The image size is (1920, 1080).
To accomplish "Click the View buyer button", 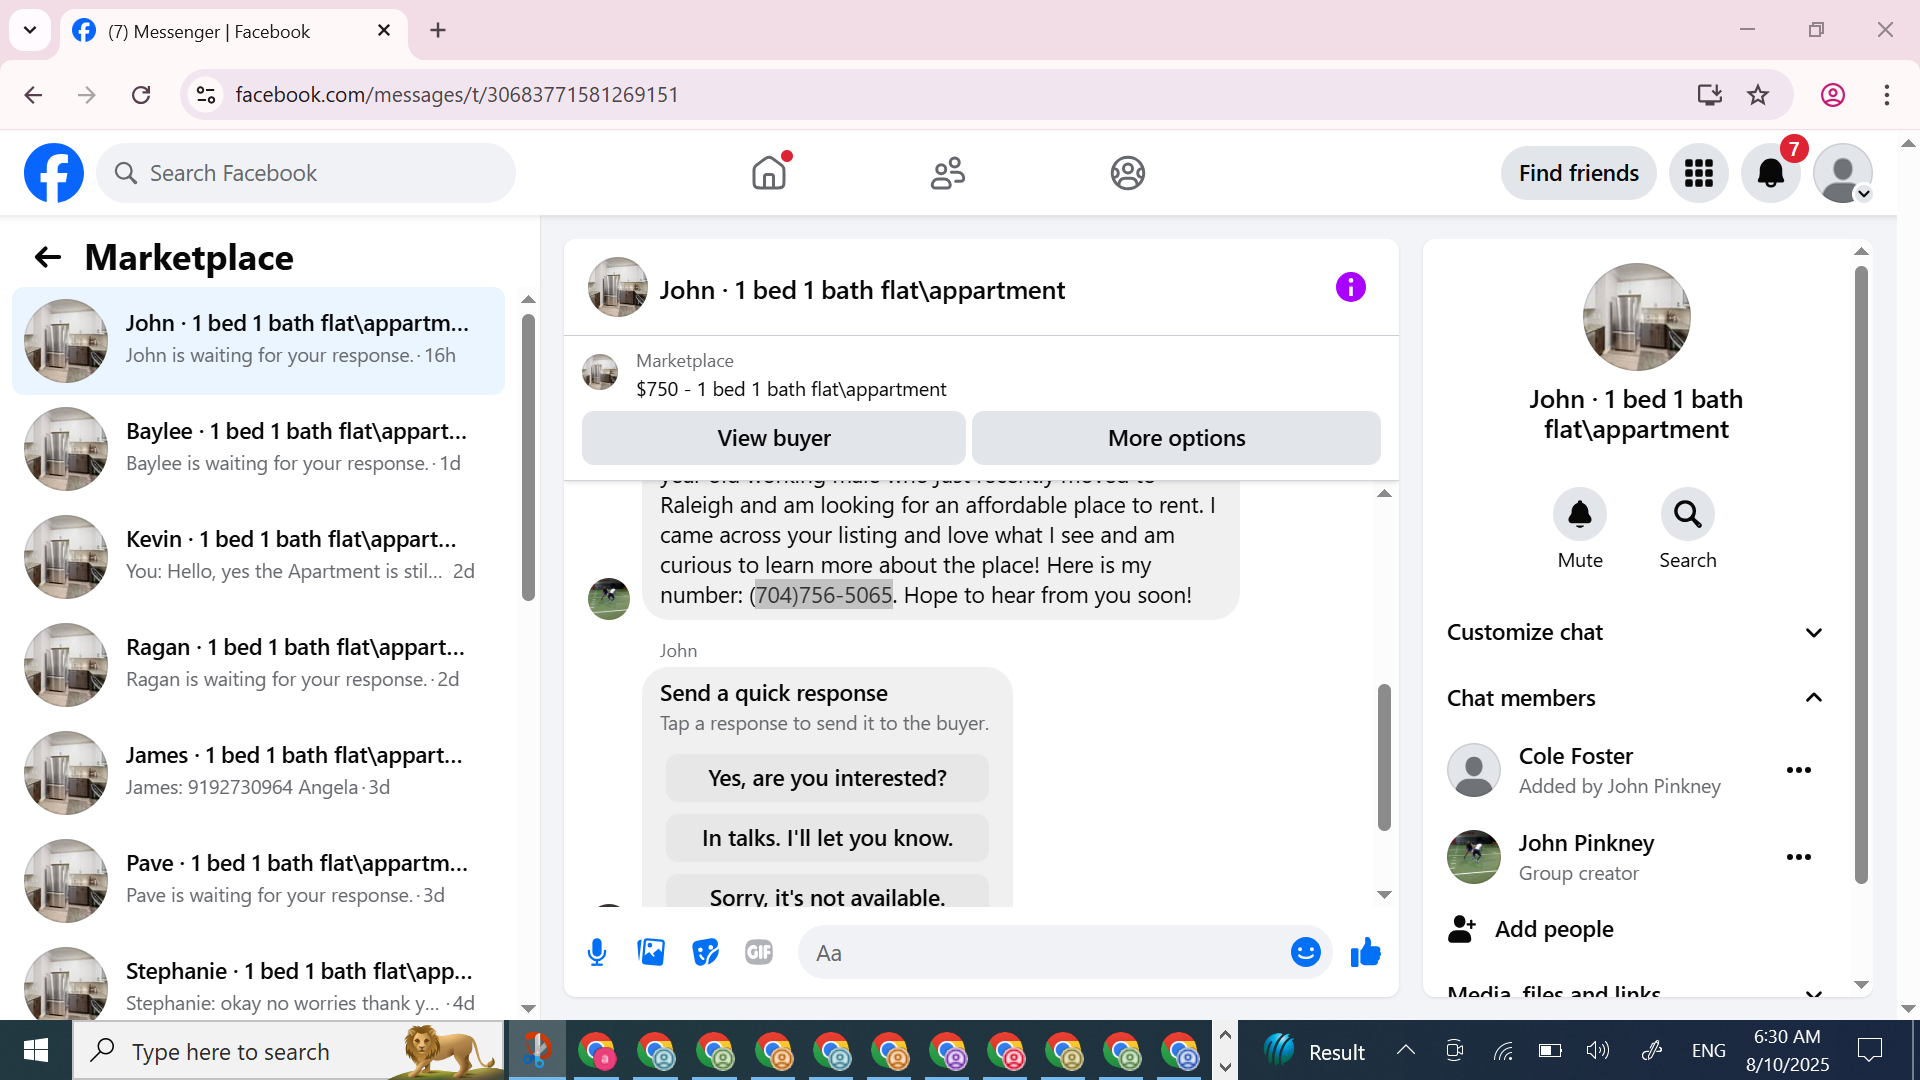I will [x=773, y=438].
